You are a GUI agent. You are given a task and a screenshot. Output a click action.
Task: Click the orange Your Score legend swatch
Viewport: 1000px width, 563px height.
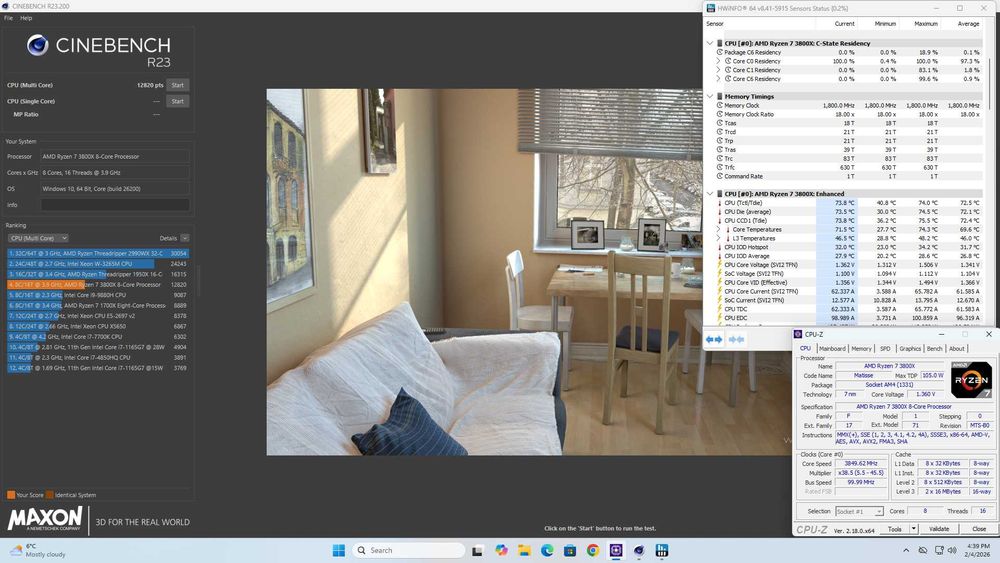tap(11, 495)
